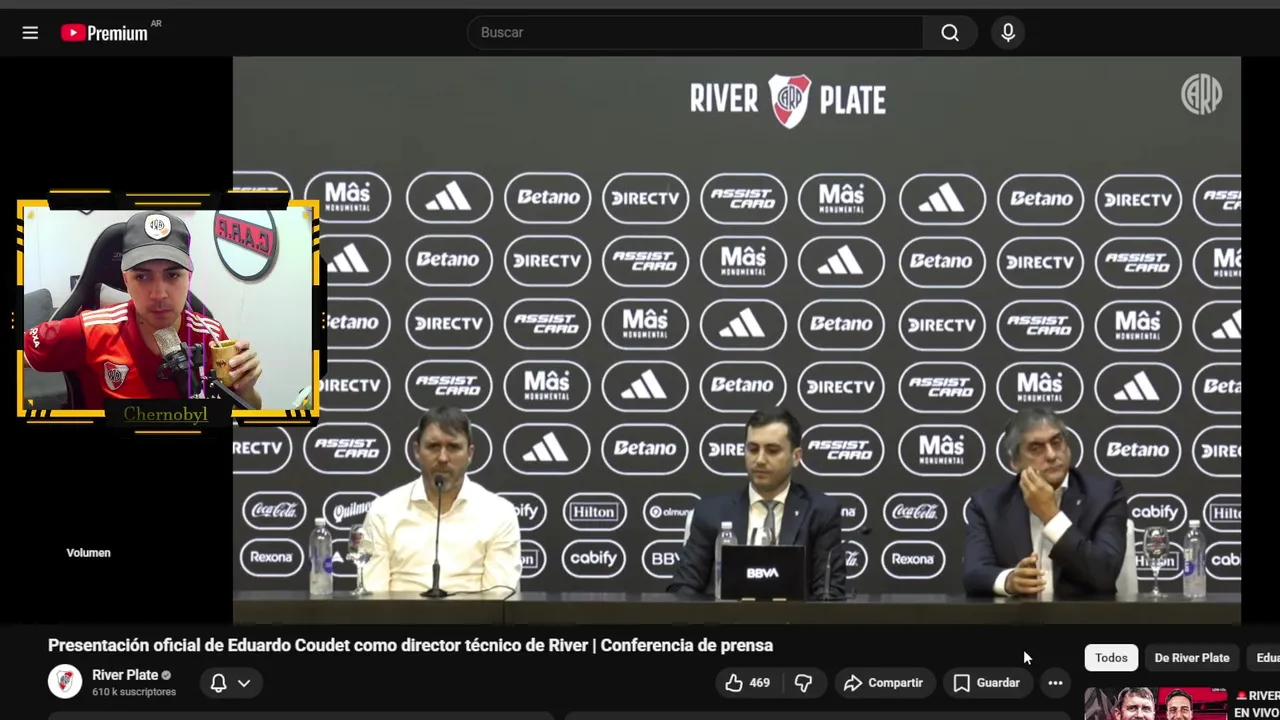Open the RIVER EN VIVO suggested video thumbnail

(1155, 704)
